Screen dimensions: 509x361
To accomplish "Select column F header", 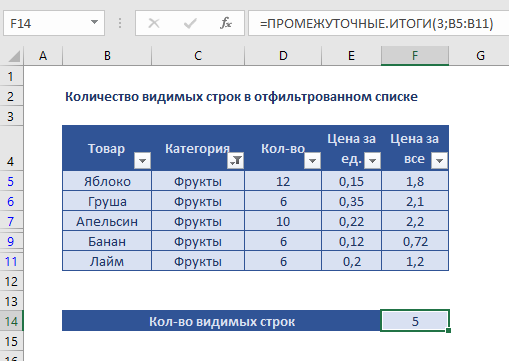I will [415, 56].
